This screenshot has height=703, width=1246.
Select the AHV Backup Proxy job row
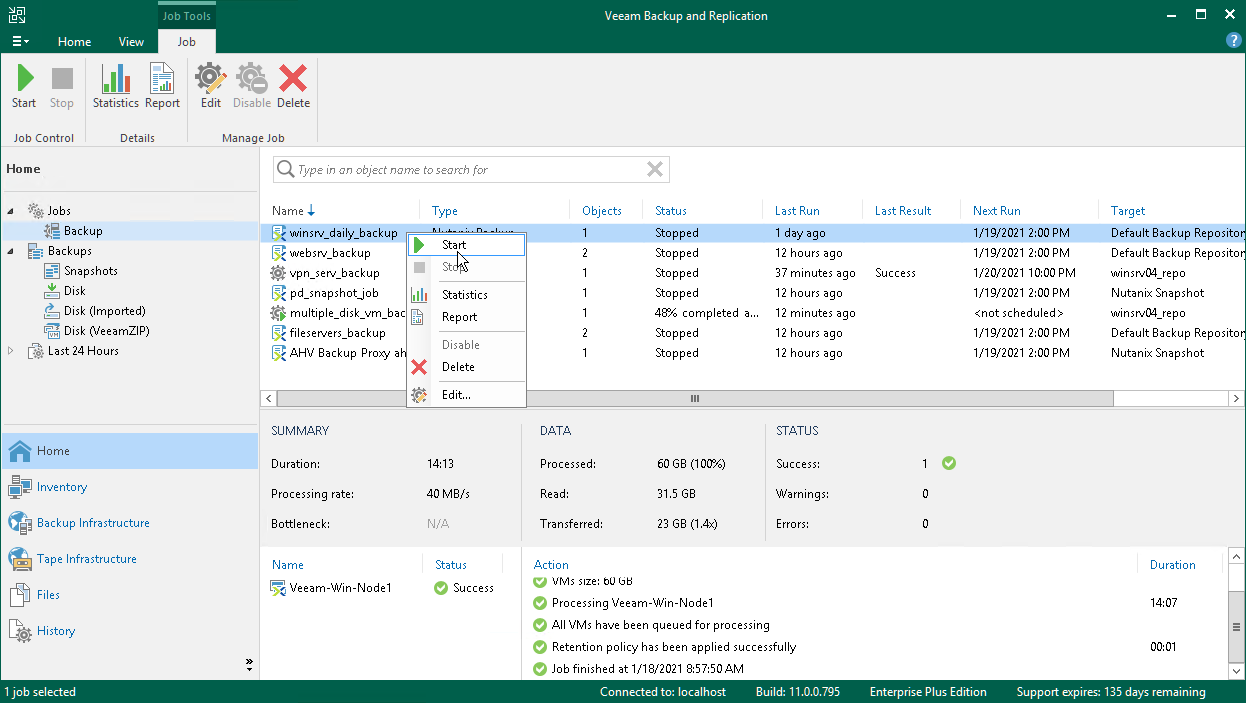coord(752,353)
